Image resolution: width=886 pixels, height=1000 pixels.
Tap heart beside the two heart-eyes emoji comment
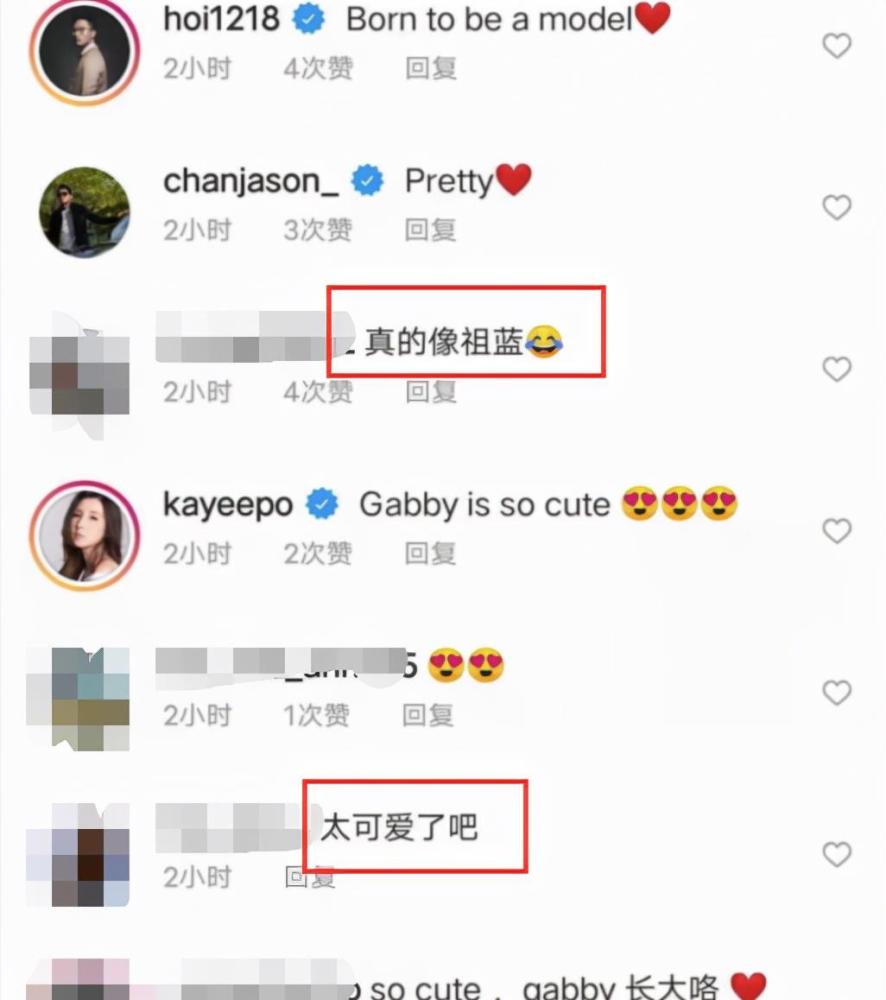(x=836, y=693)
